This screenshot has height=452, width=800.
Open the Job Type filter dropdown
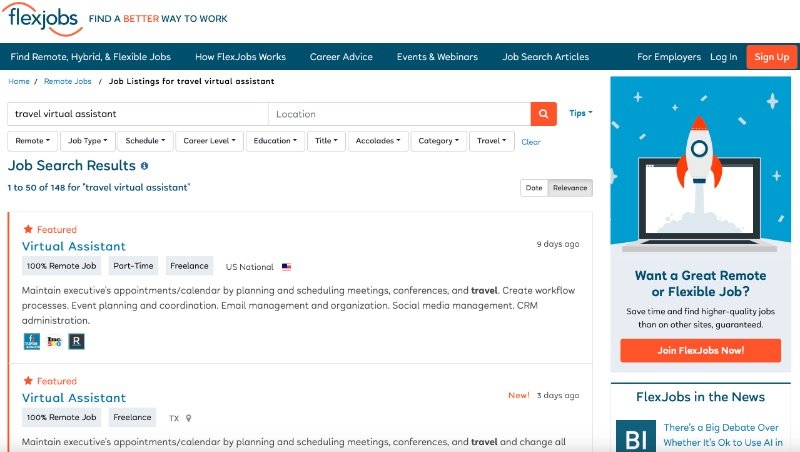coord(87,141)
